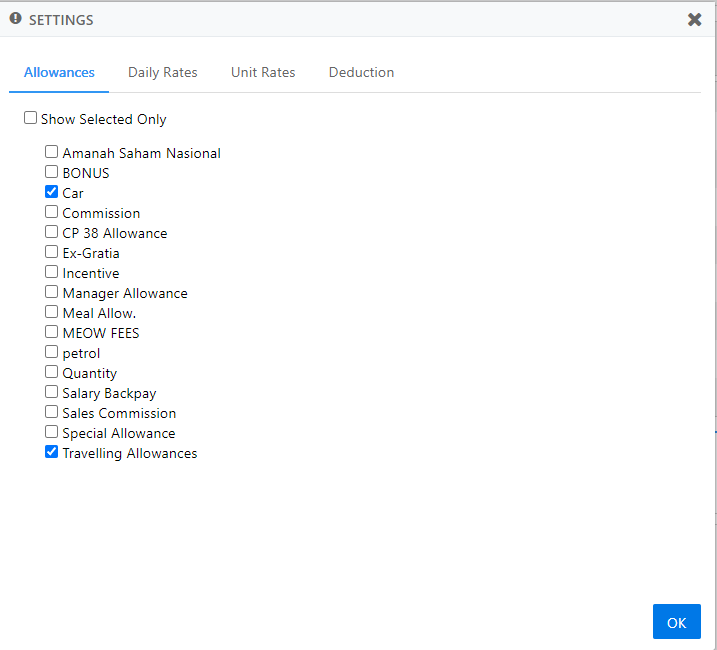The image size is (717, 650).
Task: Check the Special Allowance box
Action: coord(51,432)
